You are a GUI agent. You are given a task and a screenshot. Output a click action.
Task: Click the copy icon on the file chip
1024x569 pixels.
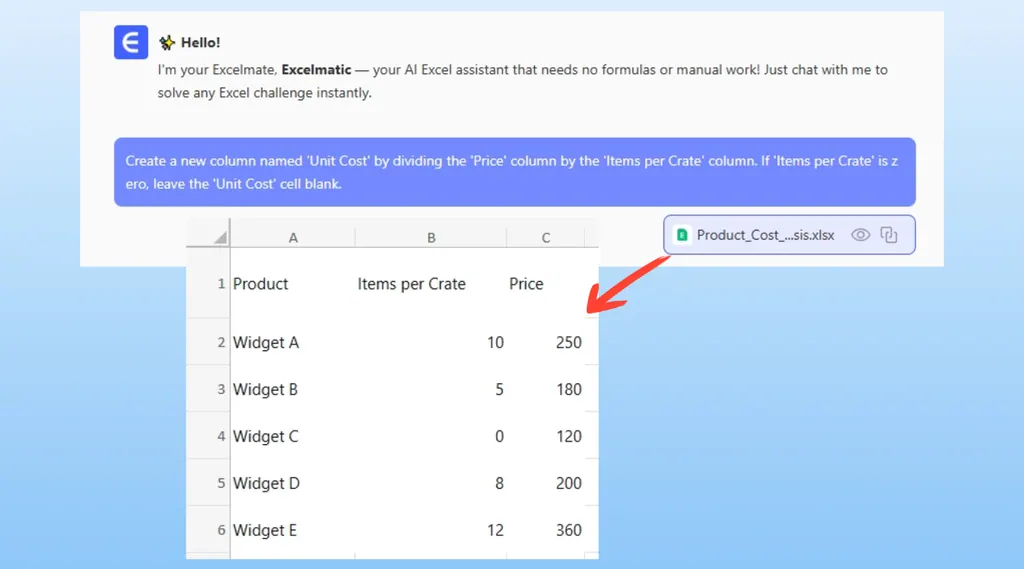point(889,235)
